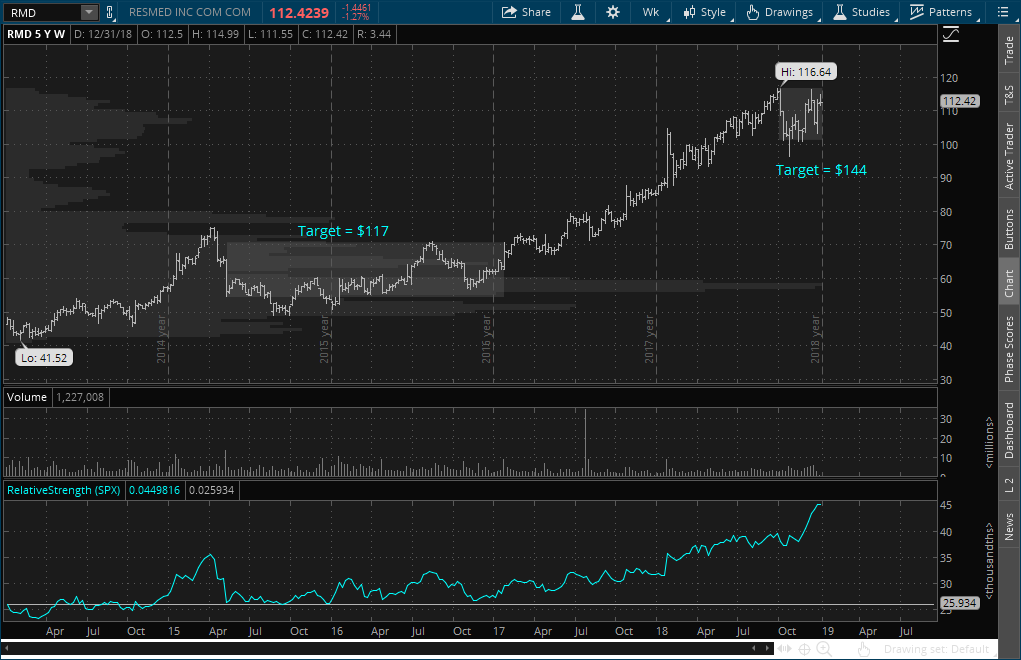1021x660 pixels.
Task: Switch to the Trade side tab
Action: tap(1009, 50)
